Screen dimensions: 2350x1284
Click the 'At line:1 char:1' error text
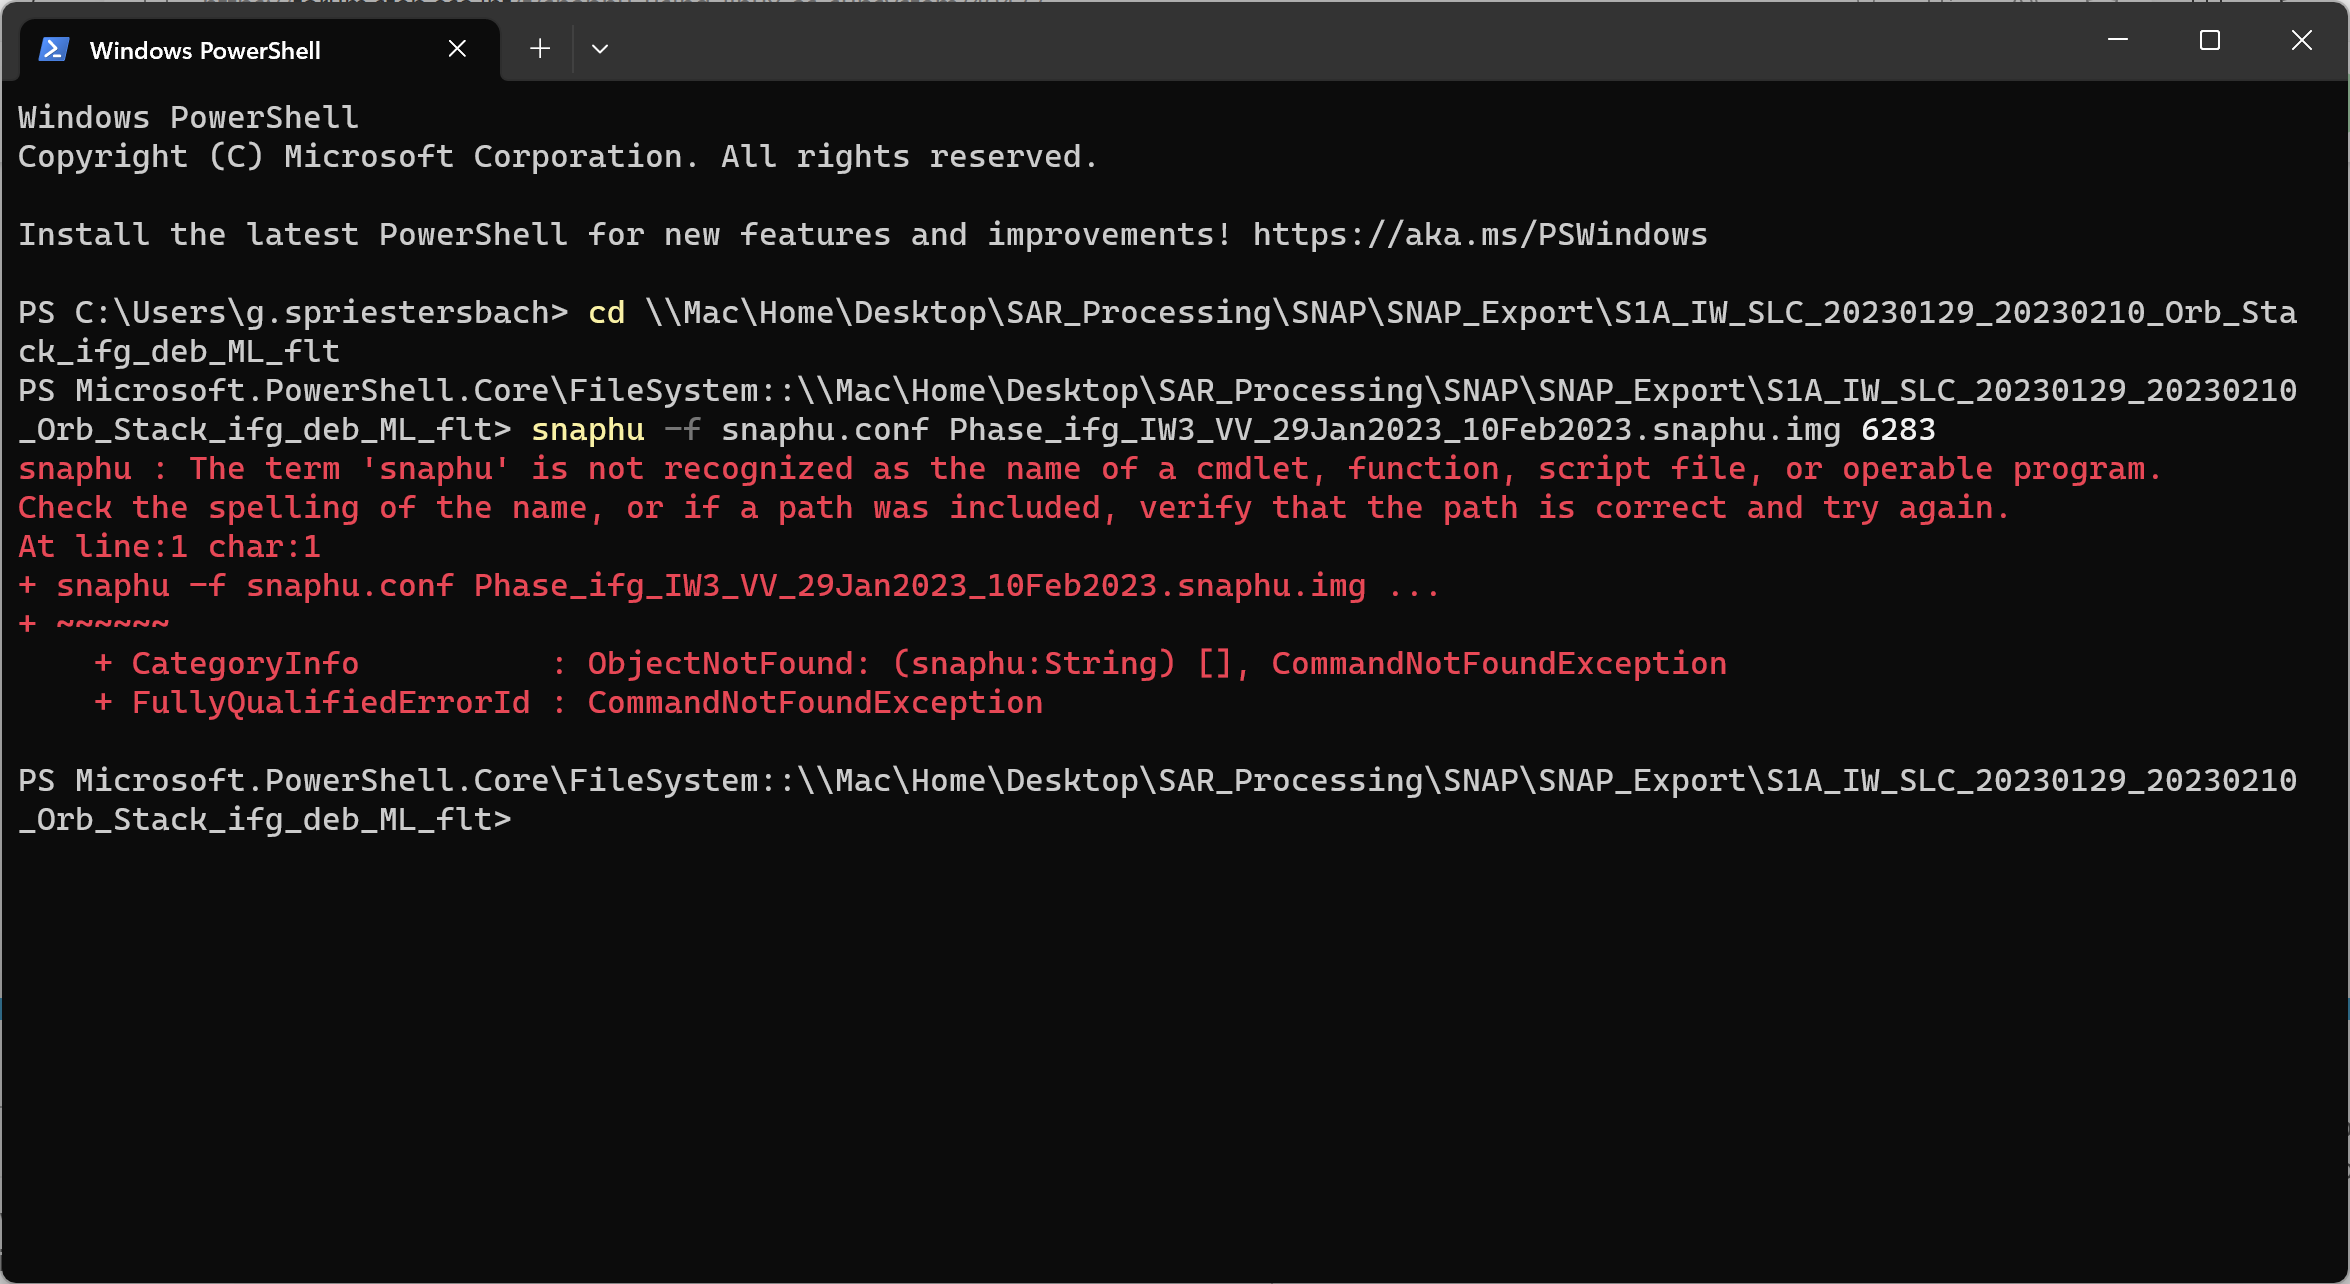tap(169, 547)
